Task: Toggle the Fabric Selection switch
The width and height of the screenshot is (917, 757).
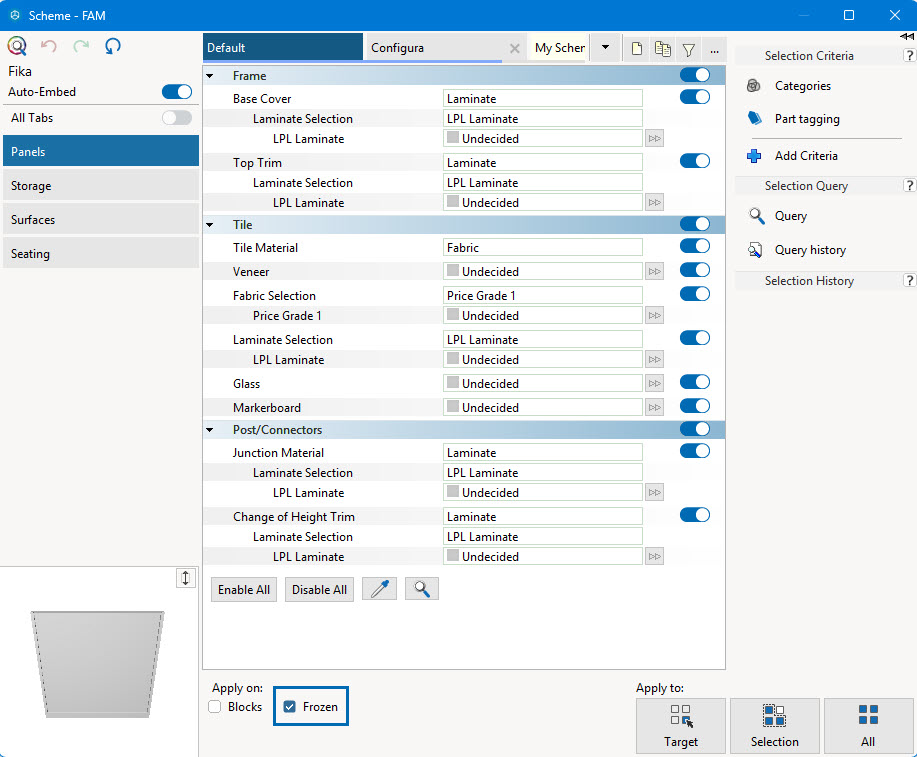Action: click(x=695, y=294)
